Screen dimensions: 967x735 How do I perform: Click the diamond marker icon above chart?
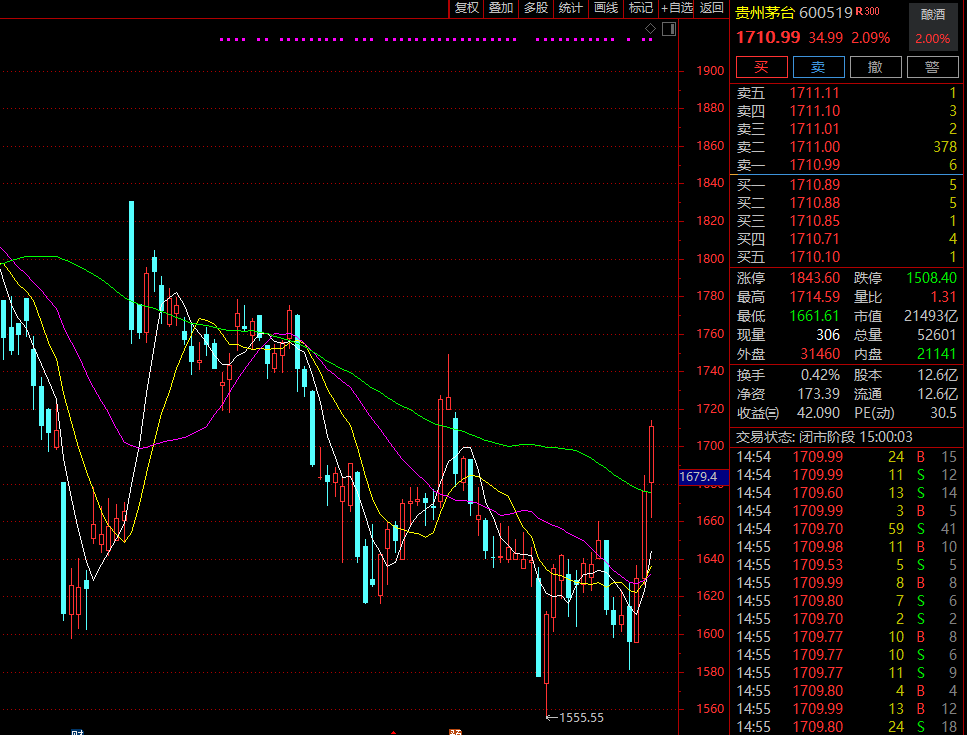click(650, 28)
